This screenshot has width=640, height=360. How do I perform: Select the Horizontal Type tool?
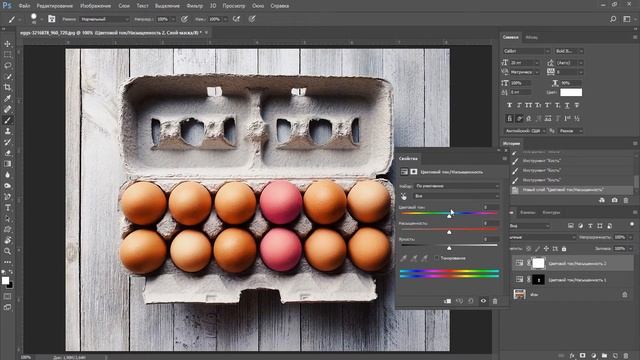click(x=7, y=207)
